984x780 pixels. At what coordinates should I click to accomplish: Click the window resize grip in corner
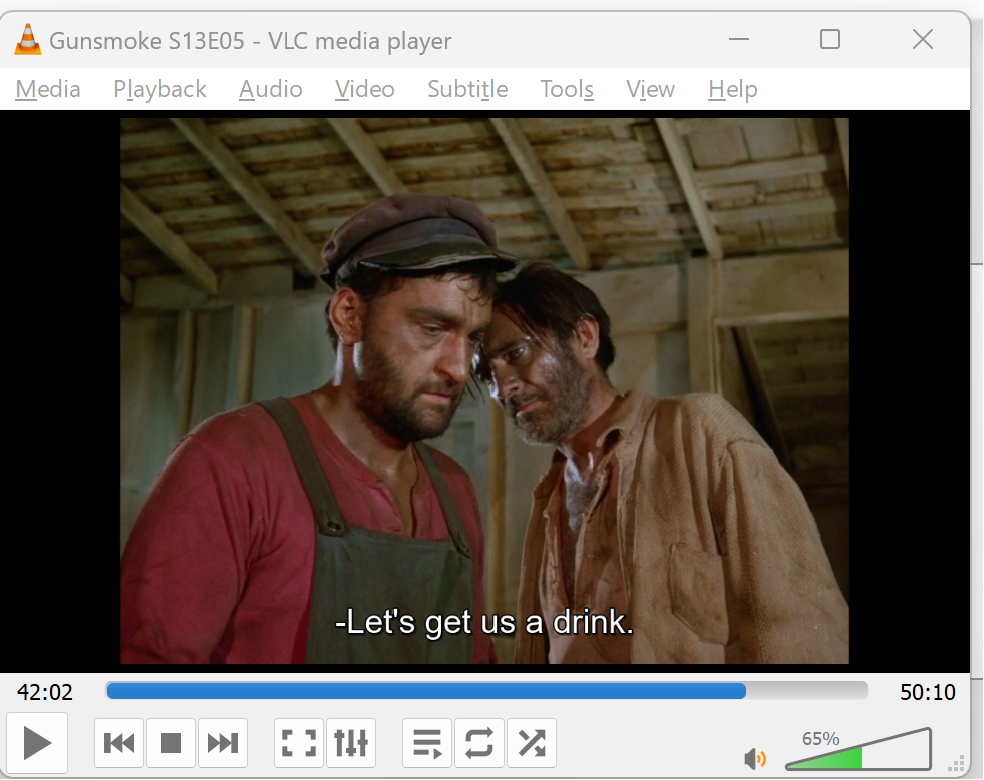pos(956,764)
